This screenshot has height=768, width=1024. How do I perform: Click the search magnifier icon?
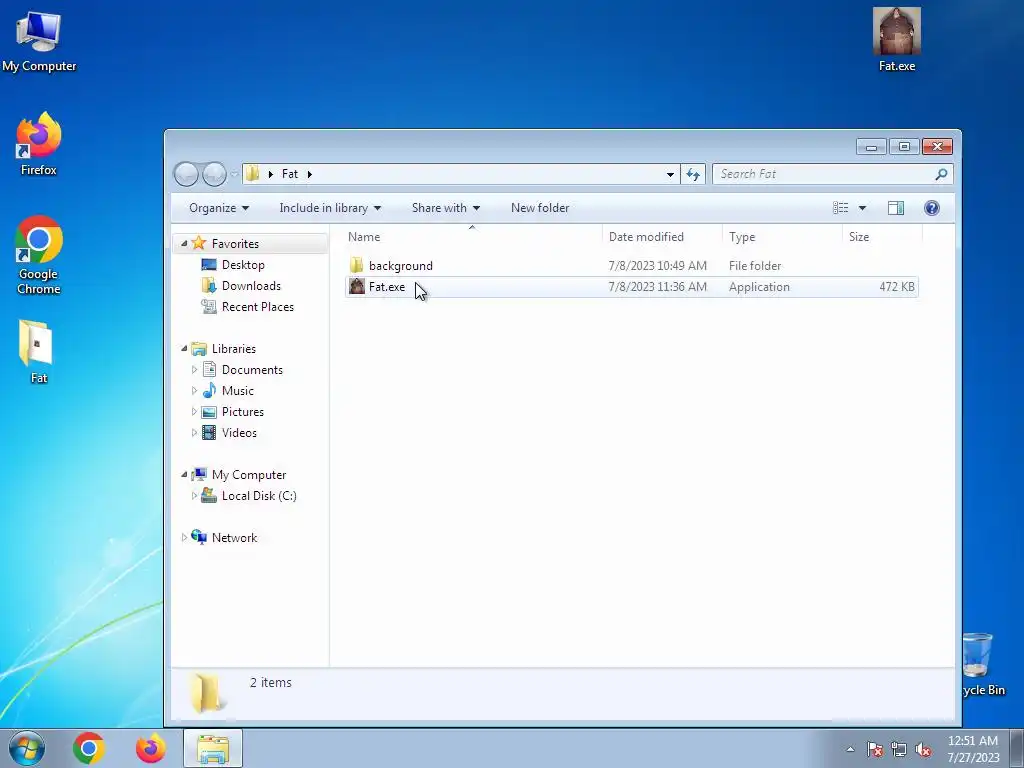pyautogui.click(x=941, y=174)
